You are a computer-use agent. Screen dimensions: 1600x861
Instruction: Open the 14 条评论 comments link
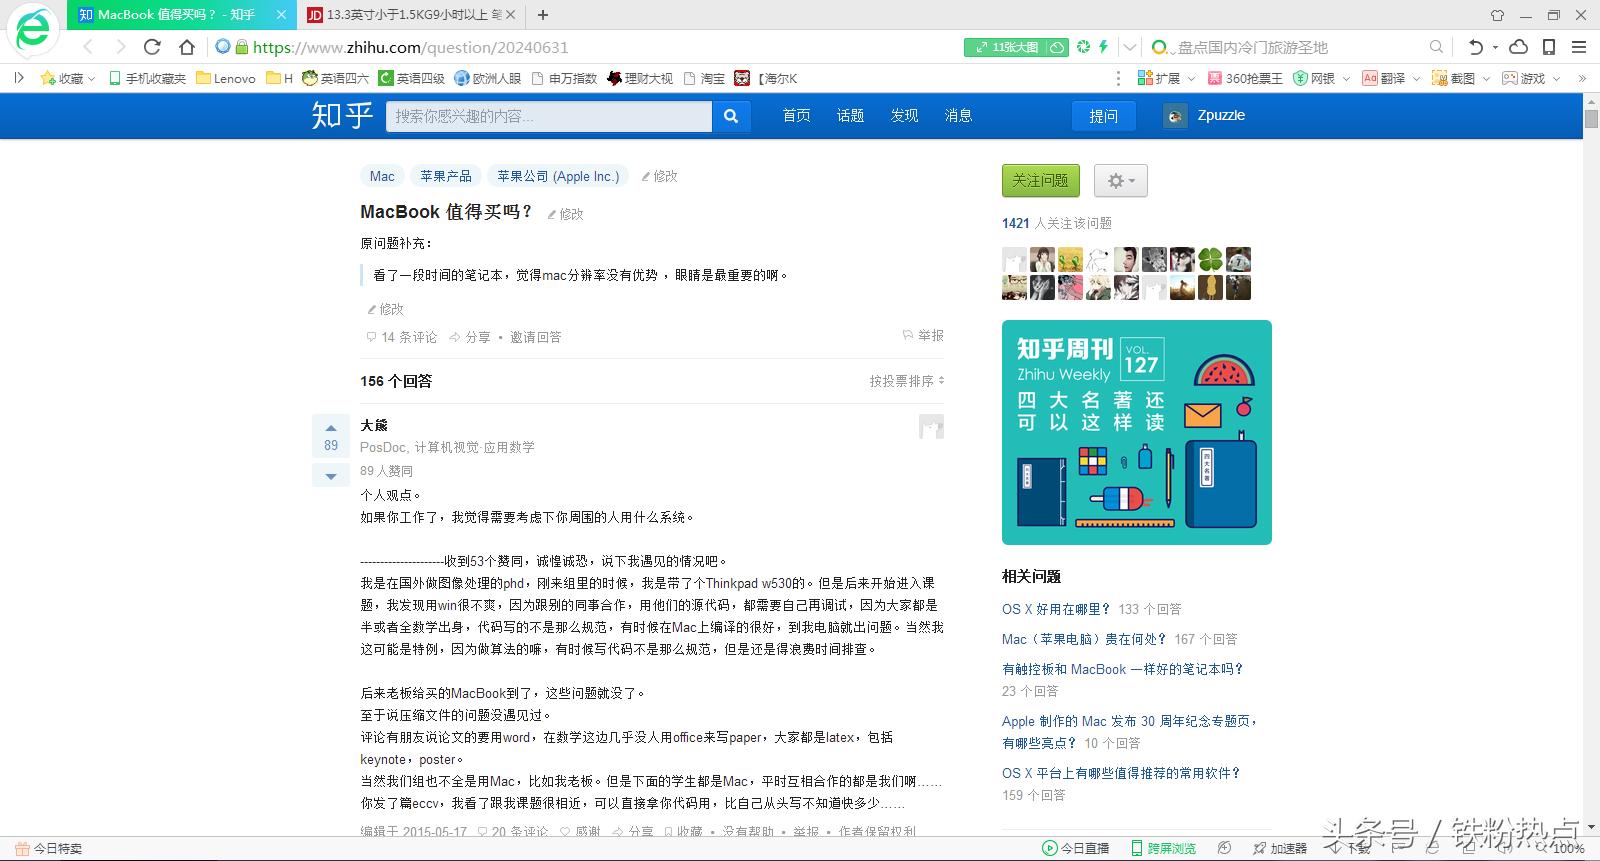pyautogui.click(x=402, y=337)
